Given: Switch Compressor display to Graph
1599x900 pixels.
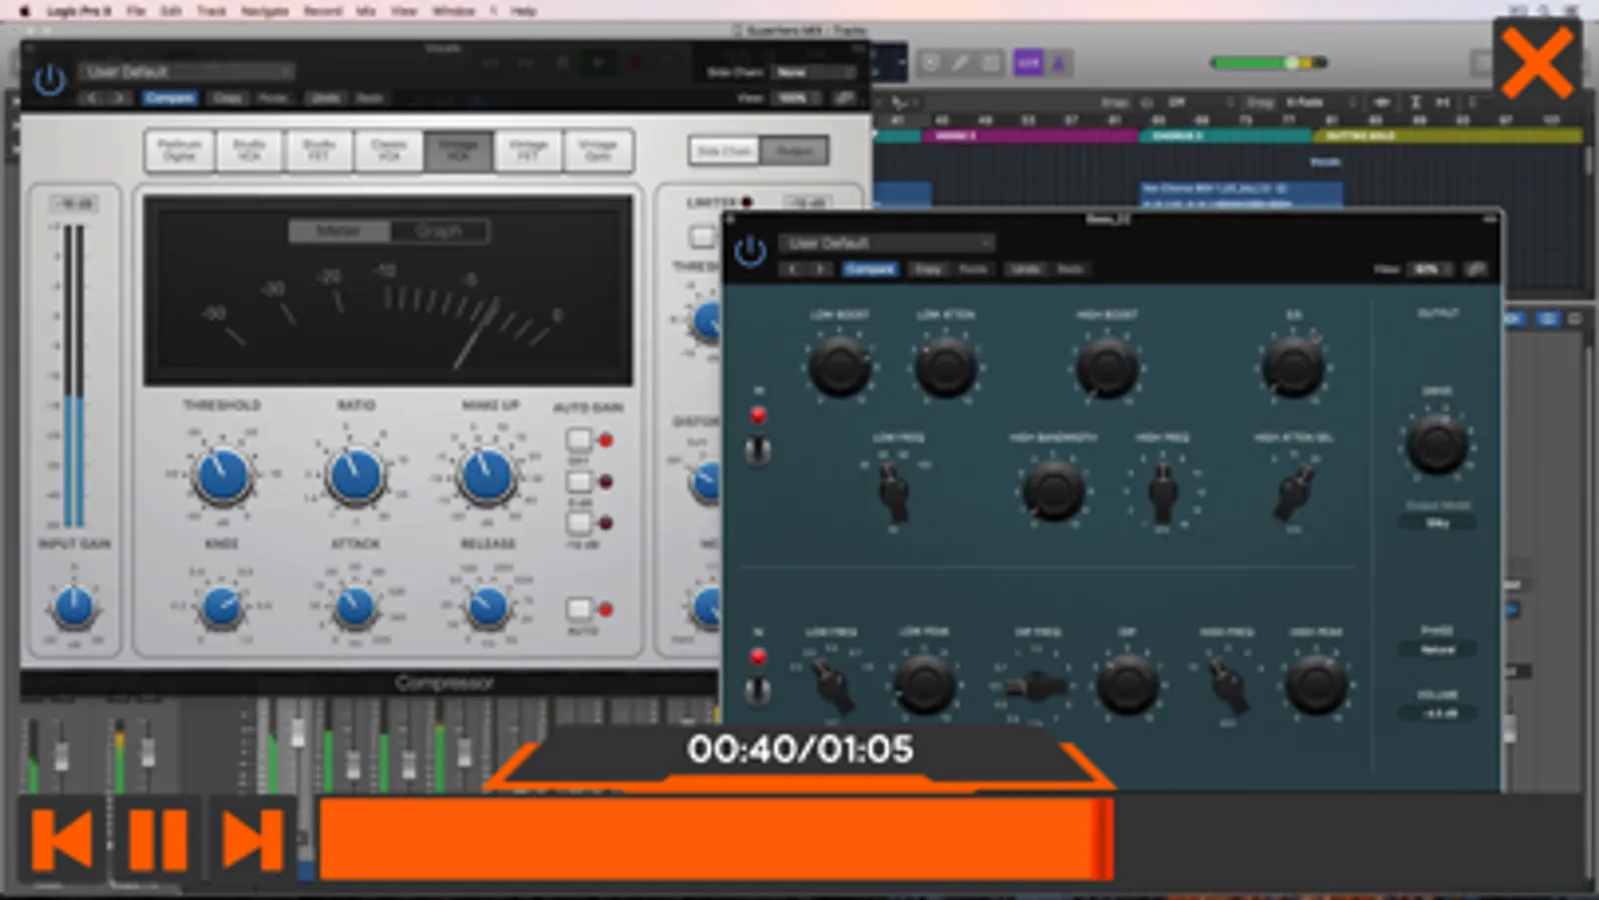Looking at the screenshot, I should coord(439,231).
